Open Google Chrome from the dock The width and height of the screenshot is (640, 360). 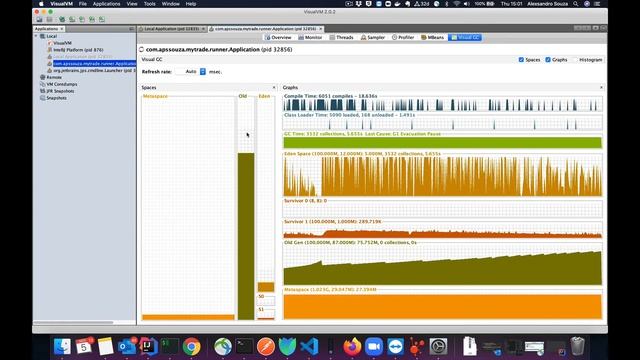[191, 347]
